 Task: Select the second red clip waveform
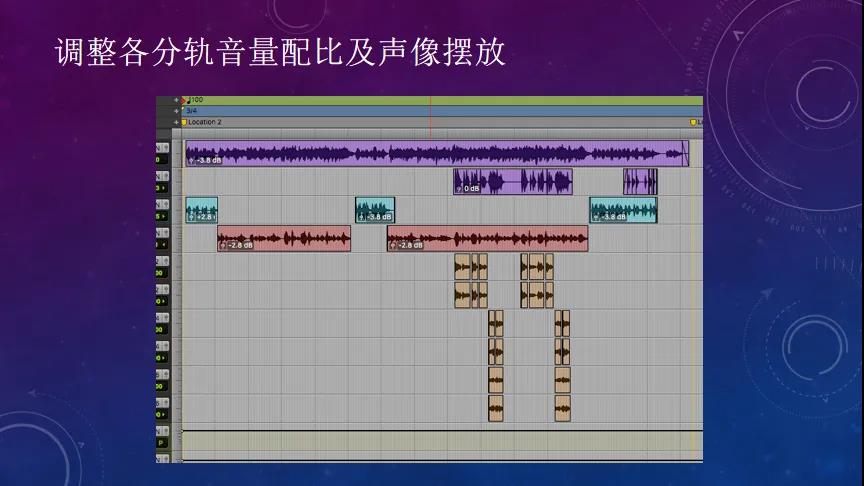pyautogui.click(x=488, y=239)
